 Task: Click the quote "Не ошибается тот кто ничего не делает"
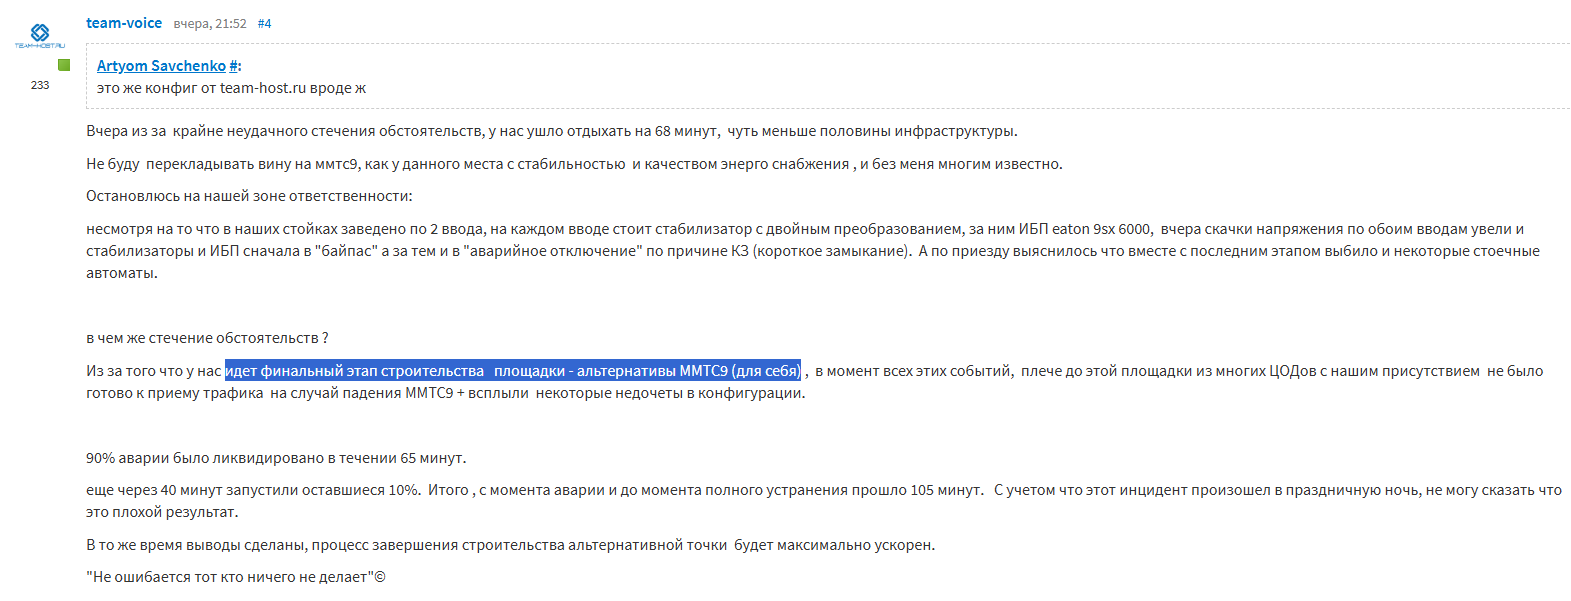pos(236,577)
